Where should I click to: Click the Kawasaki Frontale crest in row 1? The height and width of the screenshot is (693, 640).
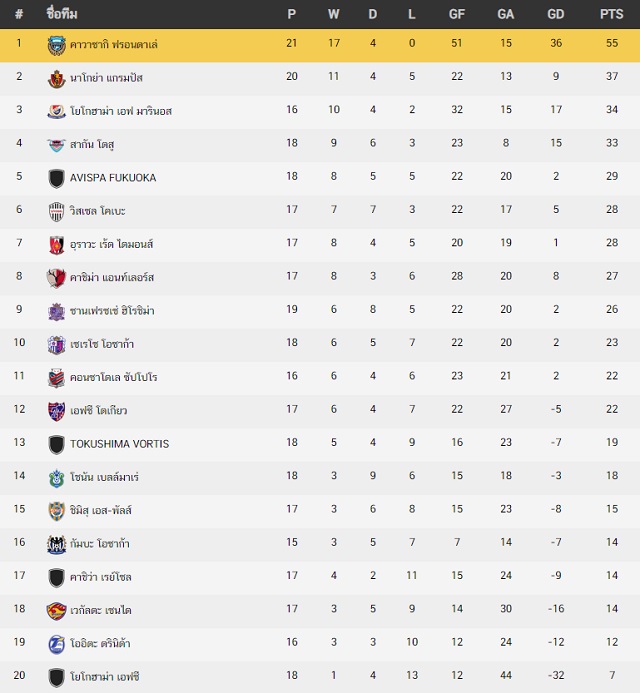coord(57,46)
